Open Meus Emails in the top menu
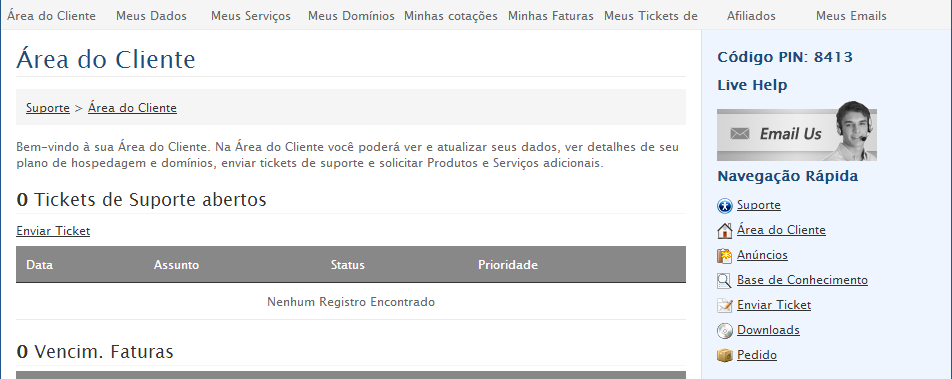 851,16
